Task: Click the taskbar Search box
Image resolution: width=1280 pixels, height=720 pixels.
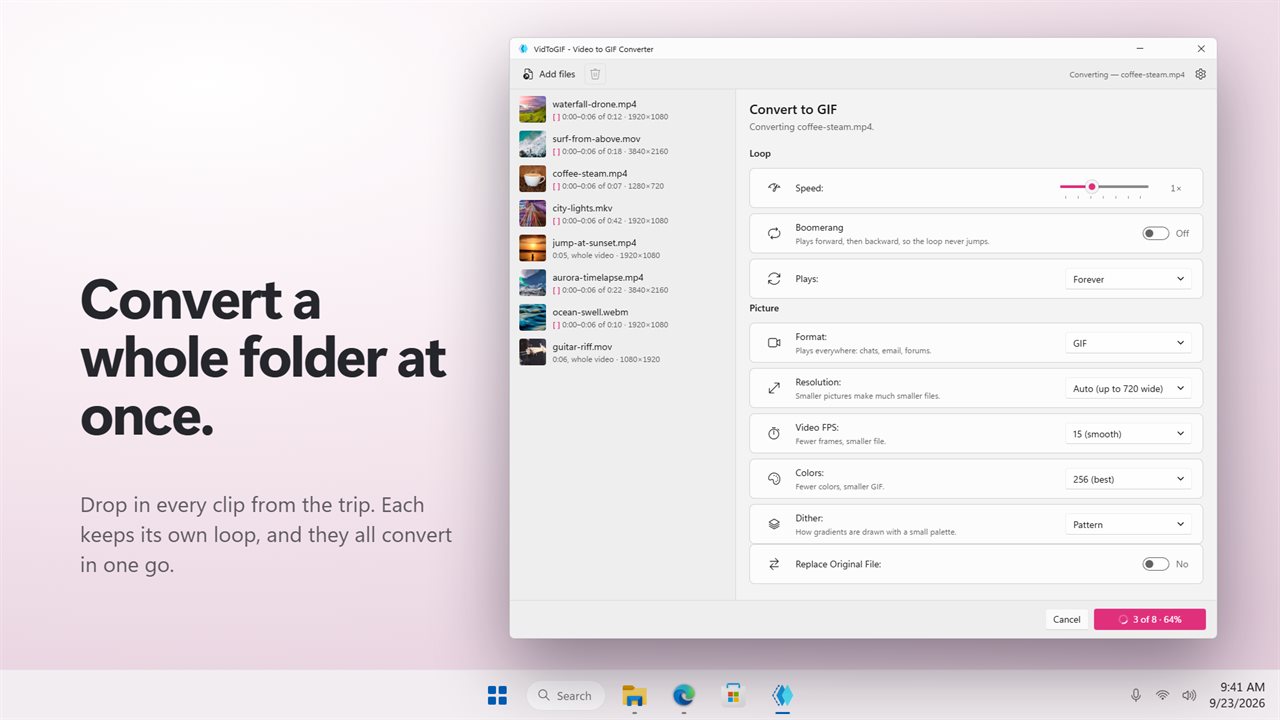Action: pyautogui.click(x=565, y=695)
